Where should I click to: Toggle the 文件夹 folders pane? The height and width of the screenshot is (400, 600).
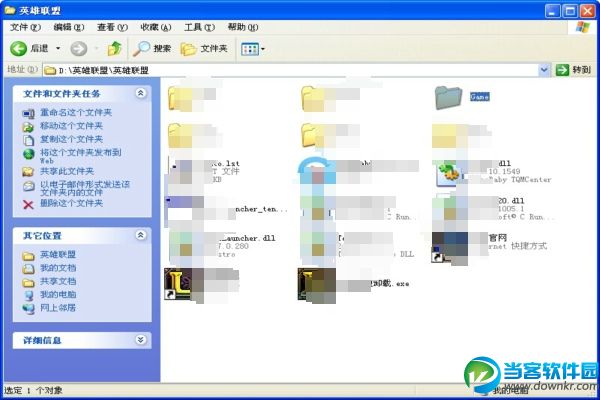[x=204, y=49]
